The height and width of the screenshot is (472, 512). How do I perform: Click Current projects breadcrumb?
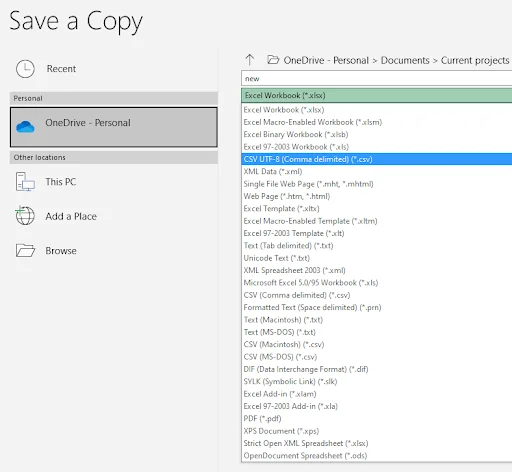pyautogui.click(x=475, y=60)
